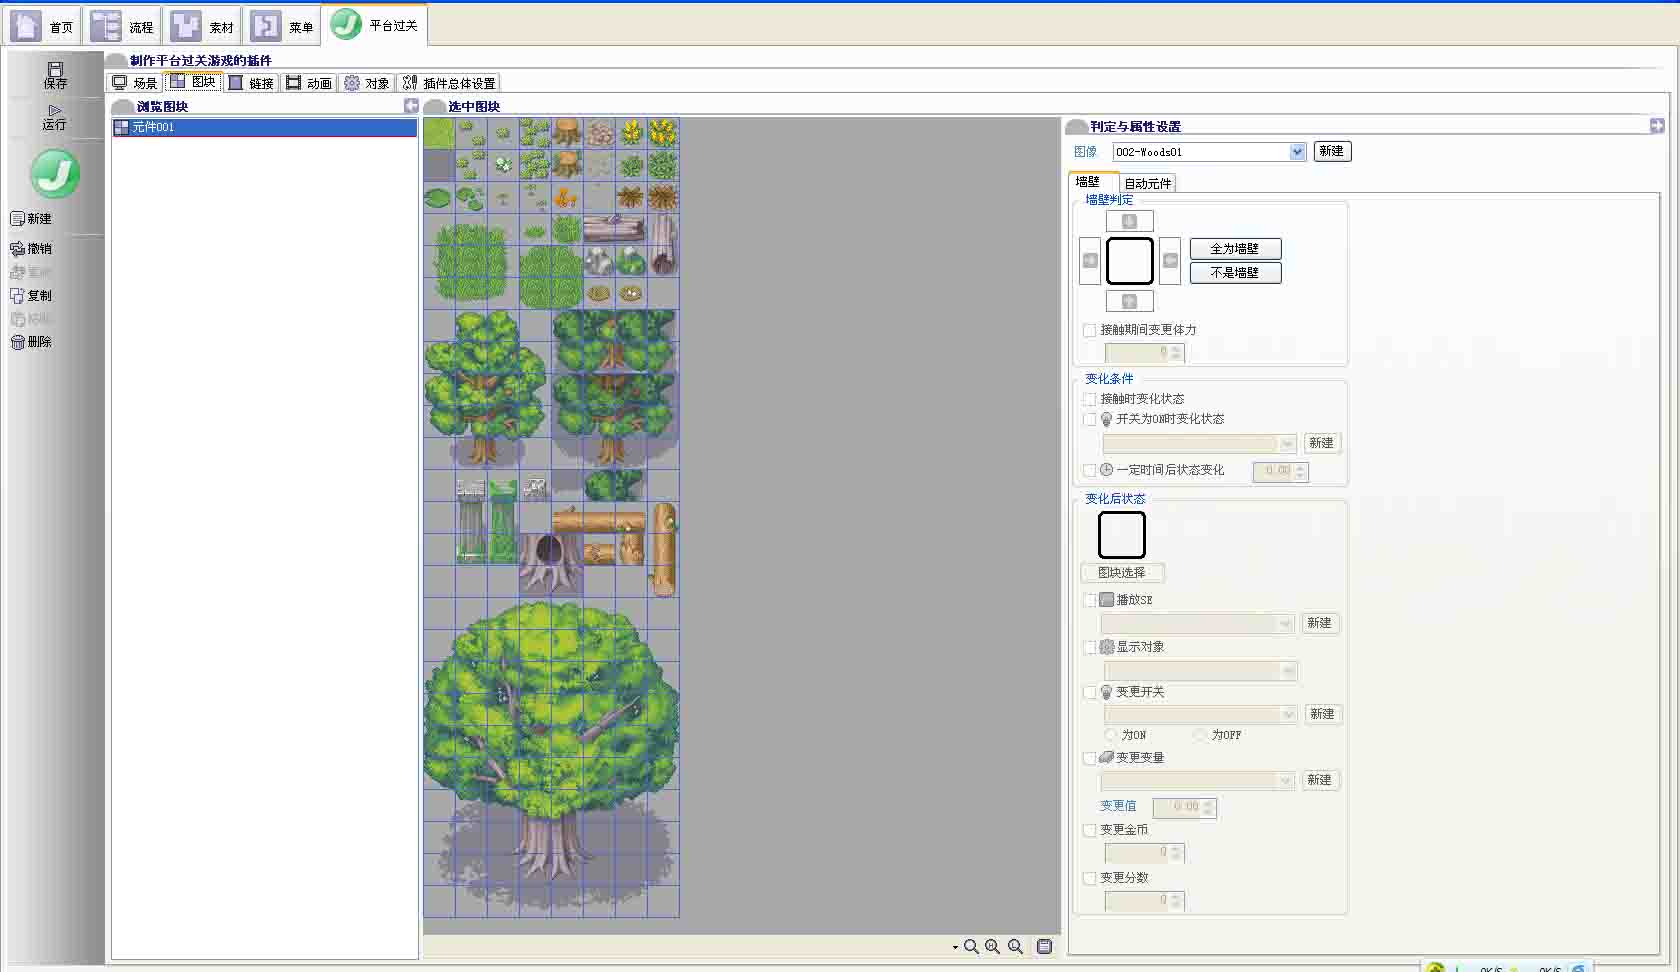
Task: Enable 播放SE checkbox
Action: [1090, 600]
